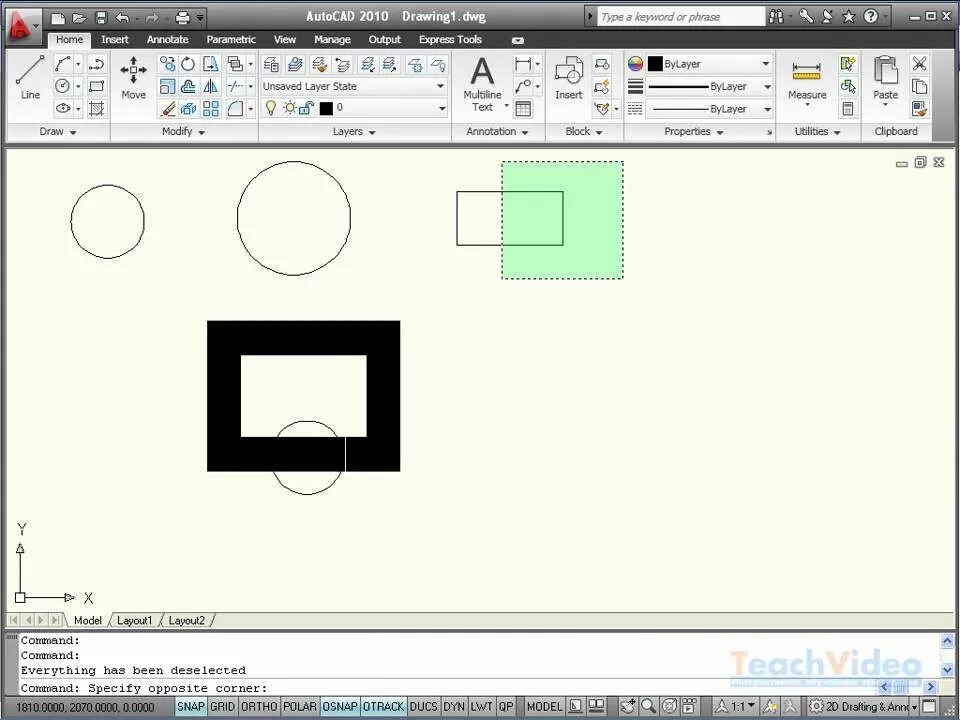This screenshot has height=720, width=960.
Task: Click the Mirror tool icon
Action: 210,86
